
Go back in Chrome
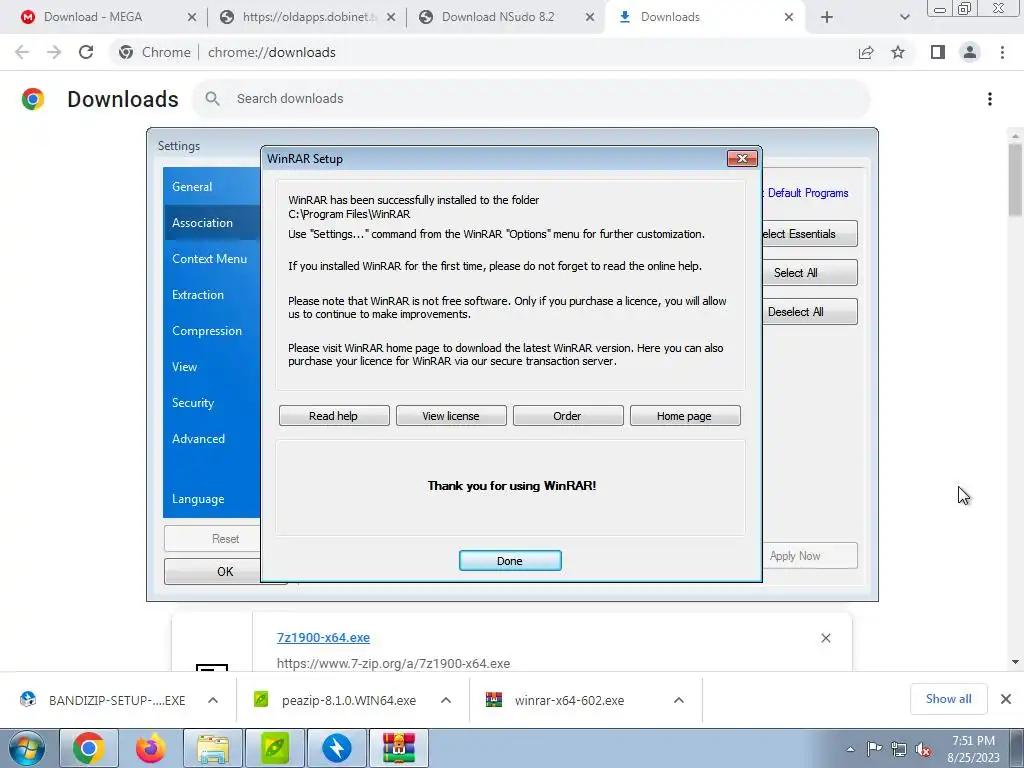point(22,52)
